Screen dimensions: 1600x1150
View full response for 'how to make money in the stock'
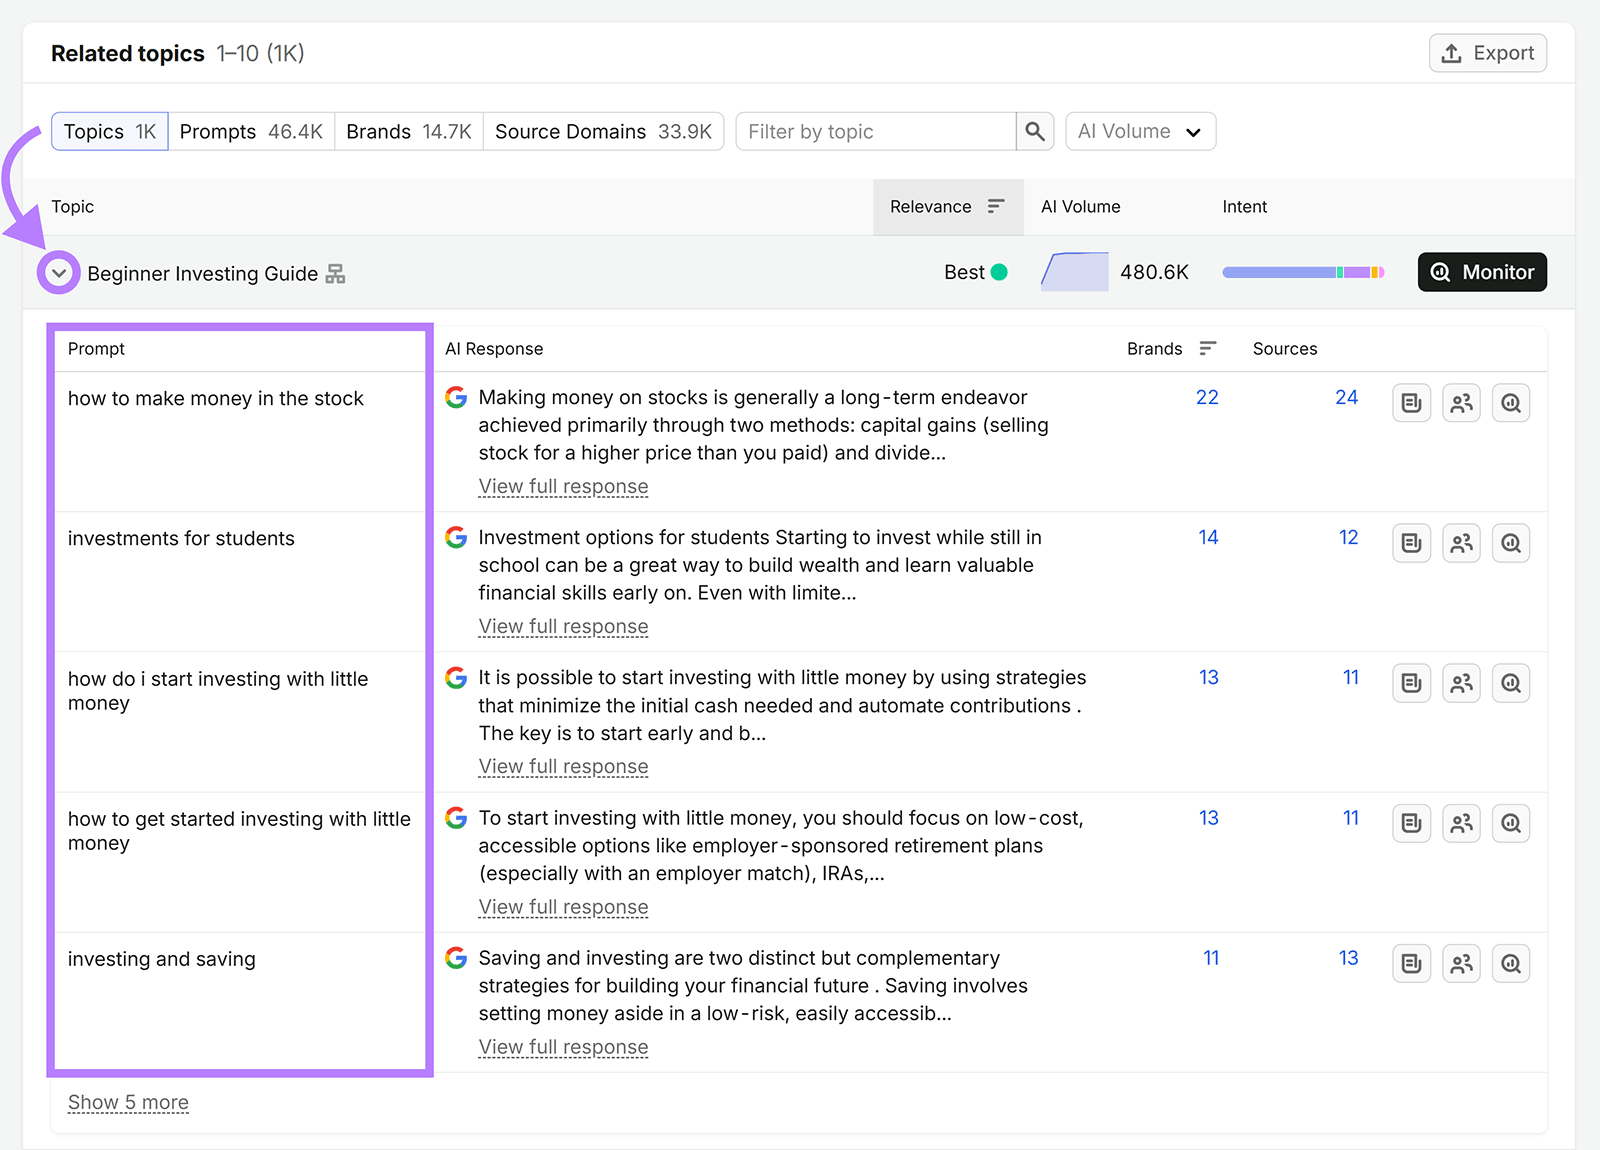[563, 486]
